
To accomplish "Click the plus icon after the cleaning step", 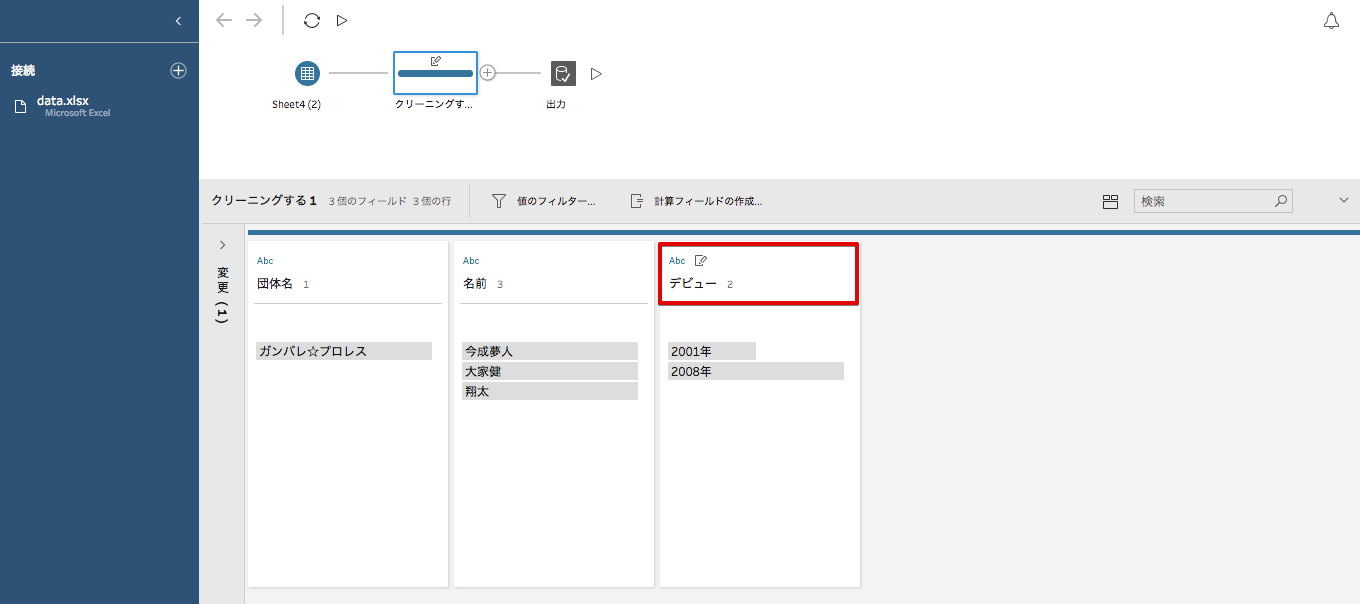I will (488, 72).
